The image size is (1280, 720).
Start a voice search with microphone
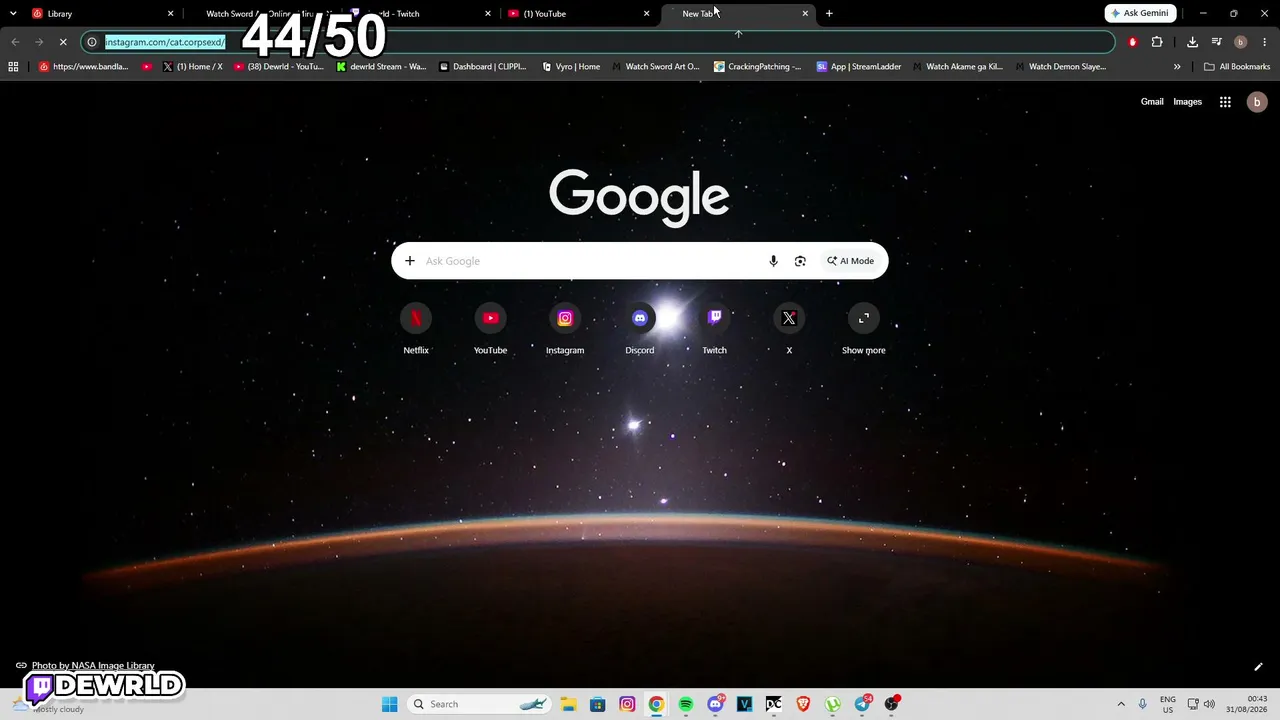[773, 261]
